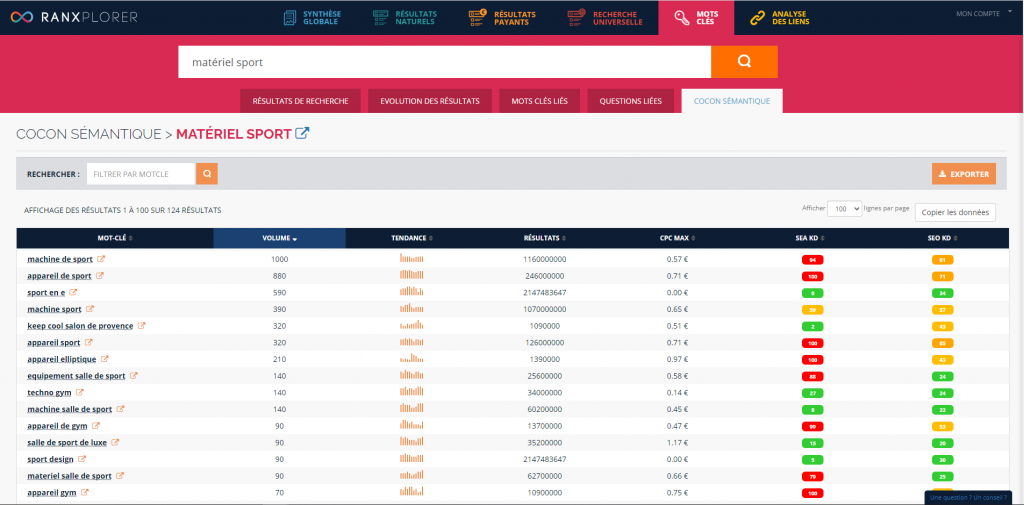
Task: Sort table by Résultats column
Action: click(545, 238)
